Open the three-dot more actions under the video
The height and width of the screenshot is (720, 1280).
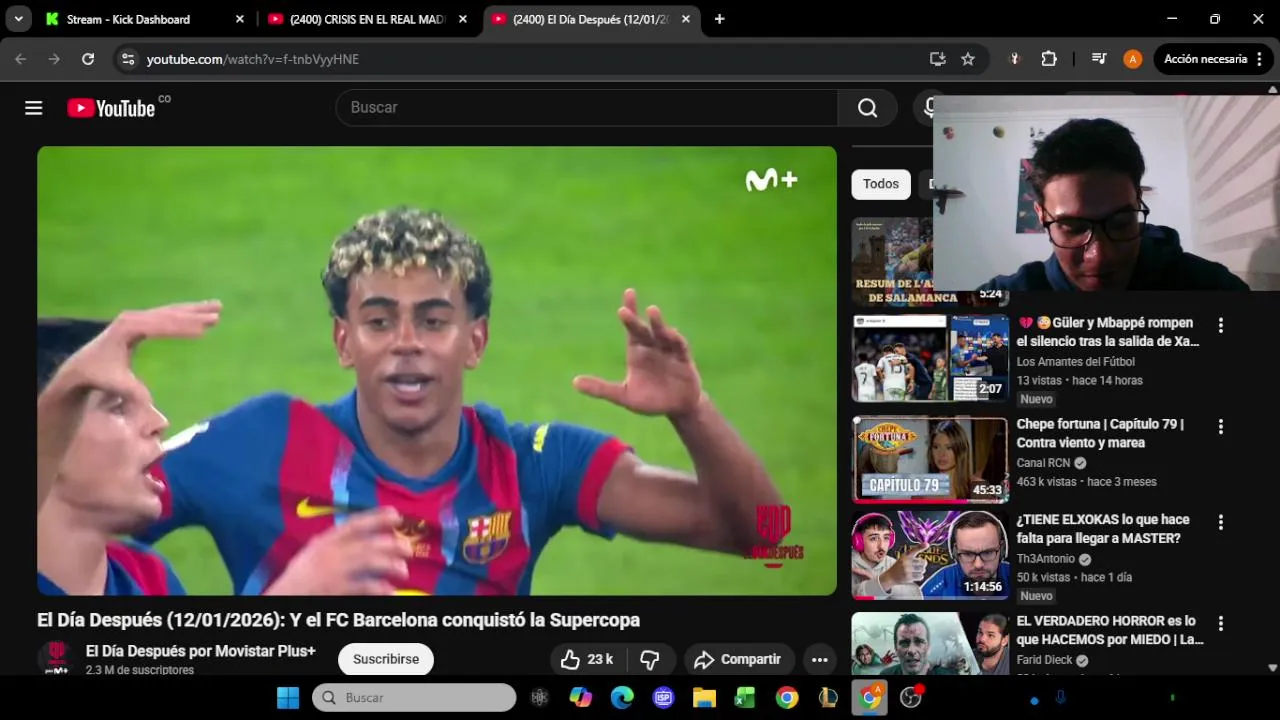(819, 659)
